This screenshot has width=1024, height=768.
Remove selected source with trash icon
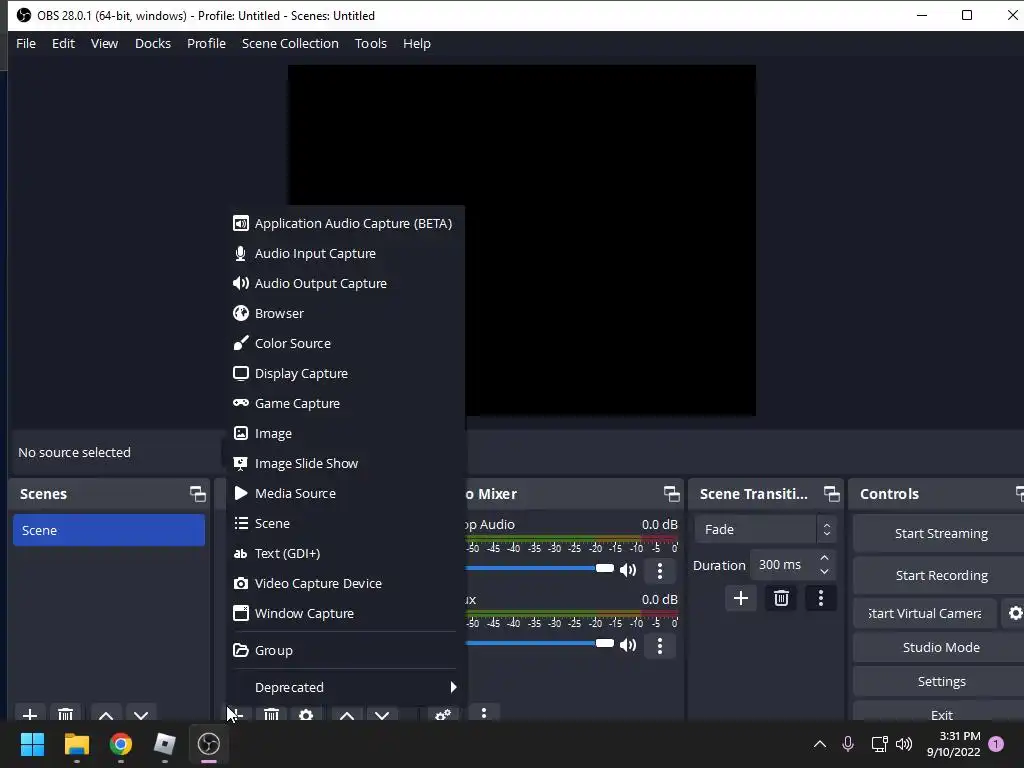pos(271,715)
